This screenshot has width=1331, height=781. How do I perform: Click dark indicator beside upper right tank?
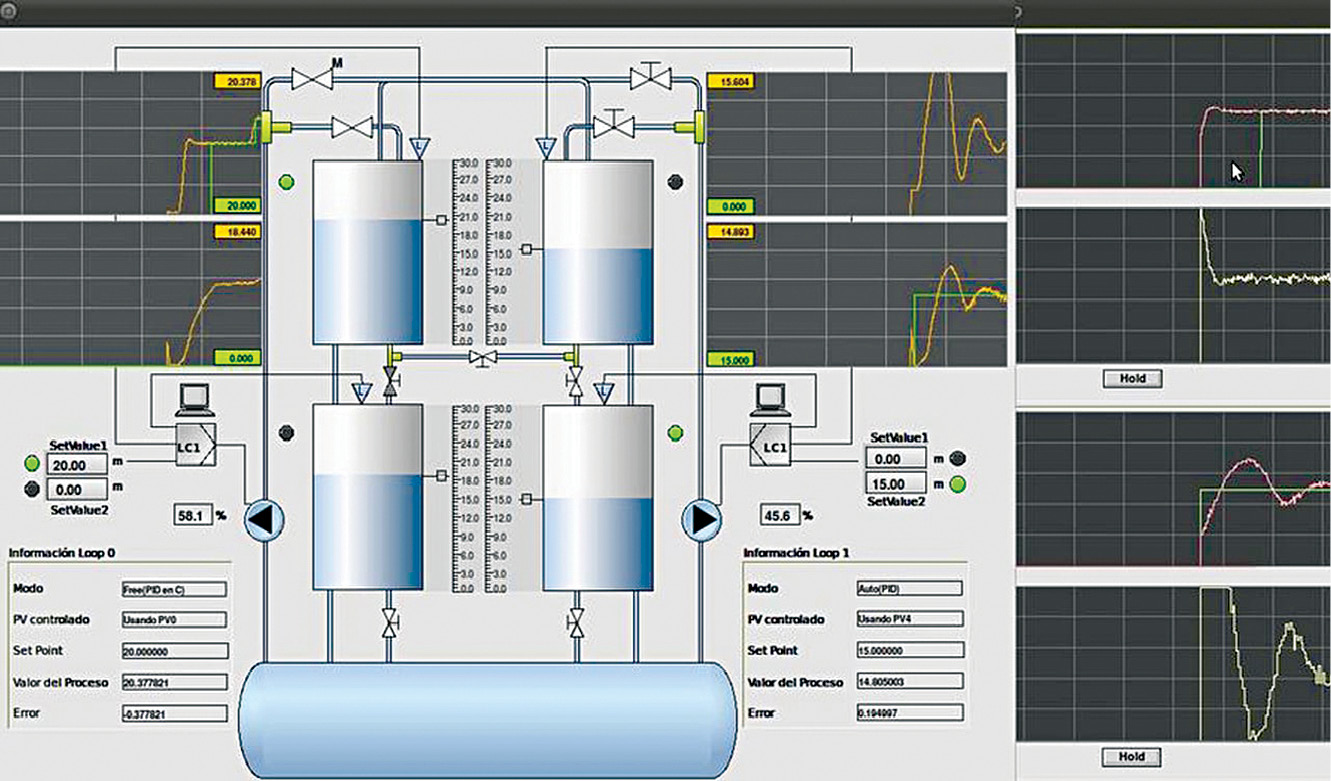[676, 181]
